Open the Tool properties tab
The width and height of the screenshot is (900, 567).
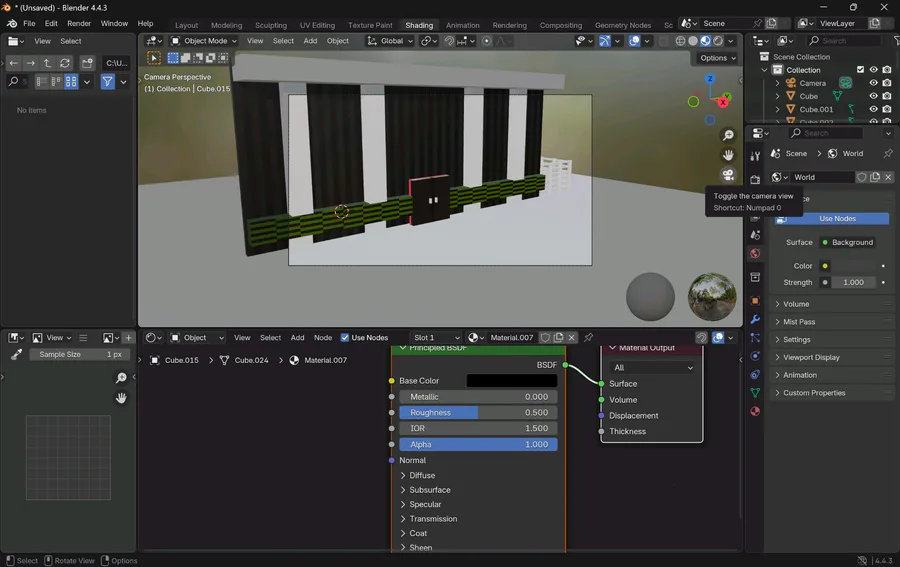[x=755, y=156]
